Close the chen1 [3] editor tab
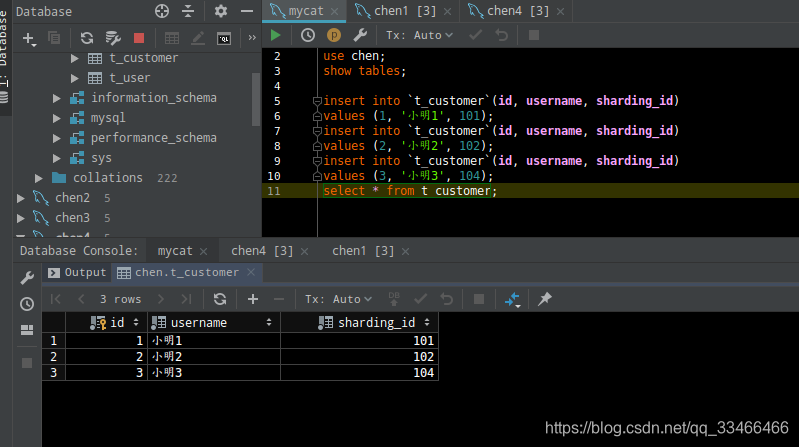The image size is (799, 447). [x=447, y=11]
